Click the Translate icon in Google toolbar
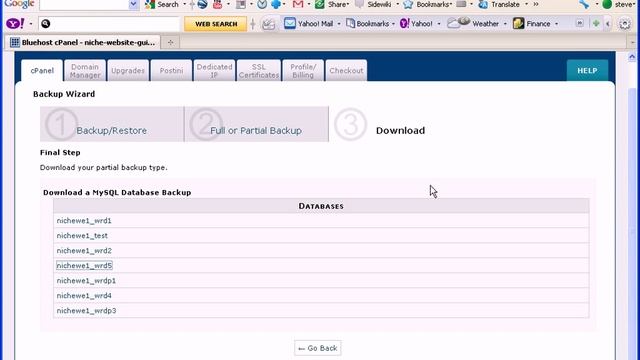This screenshot has width=640, height=360. (x=483, y=4)
